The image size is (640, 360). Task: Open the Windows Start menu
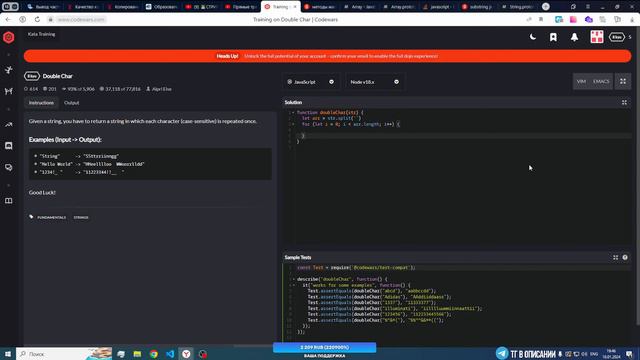[8, 354]
